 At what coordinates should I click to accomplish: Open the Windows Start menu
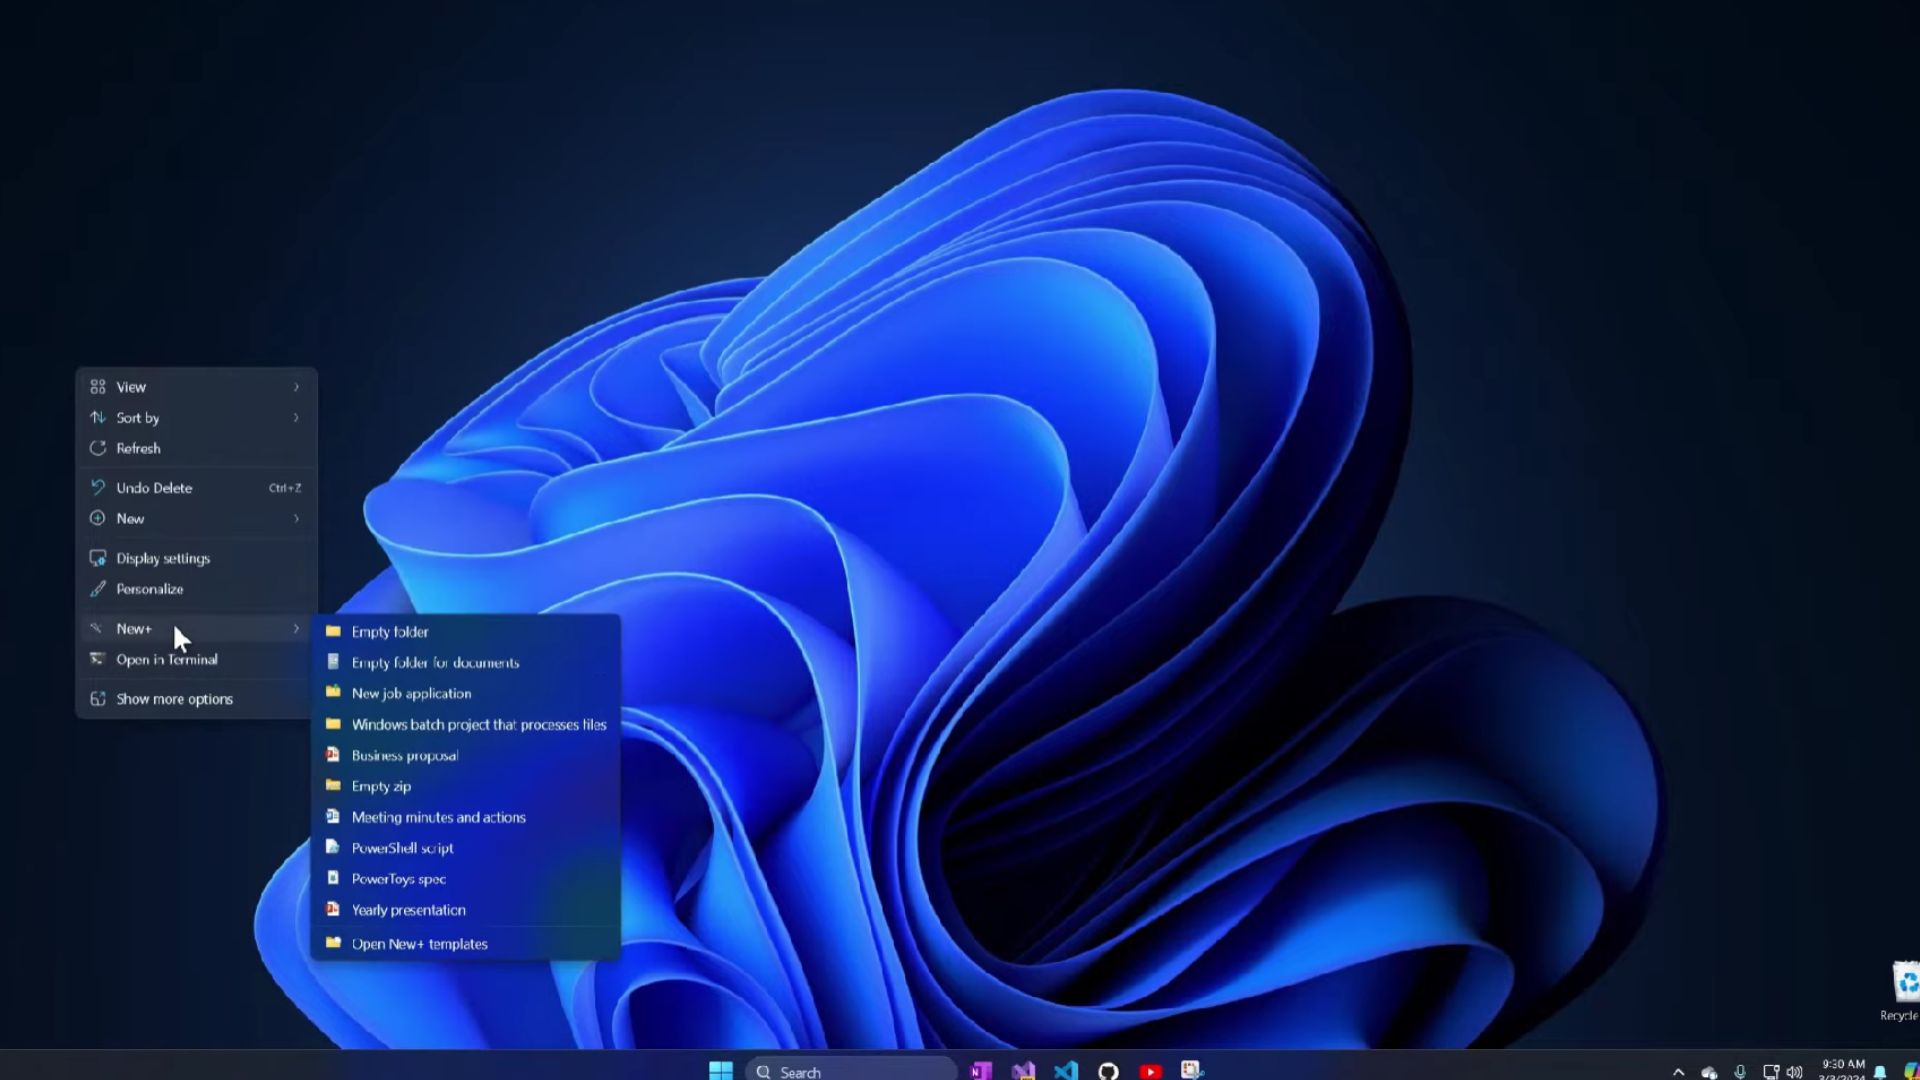coord(720,1070)
